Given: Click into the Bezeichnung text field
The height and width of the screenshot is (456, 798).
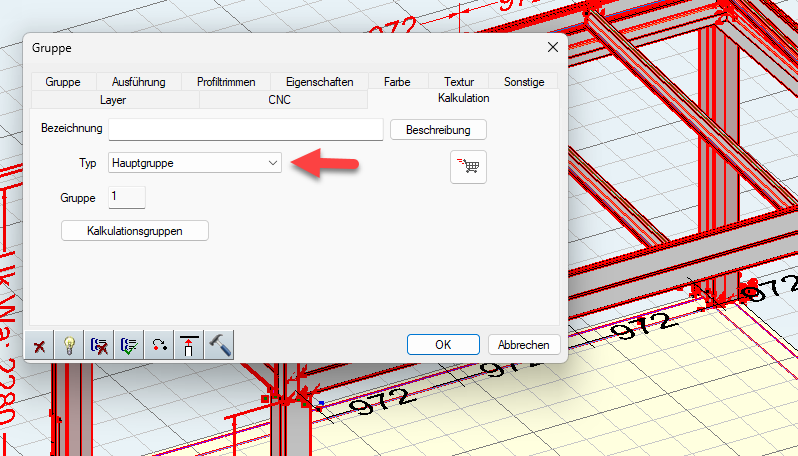Looking at the screenshot, I should [246, 129].
